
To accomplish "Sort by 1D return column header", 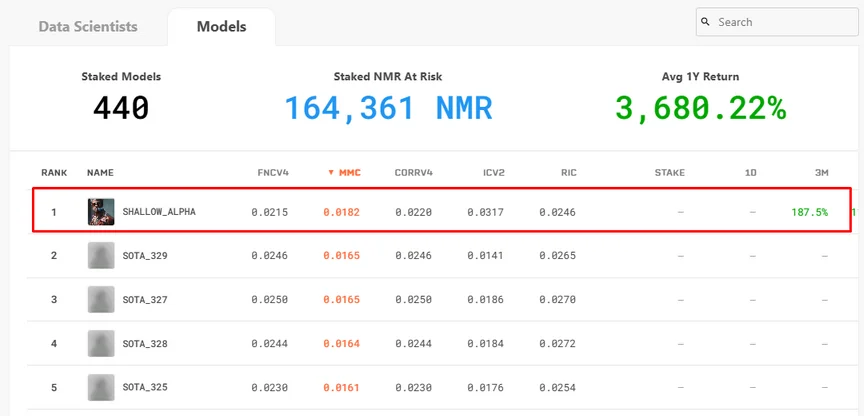I will 750,172.
